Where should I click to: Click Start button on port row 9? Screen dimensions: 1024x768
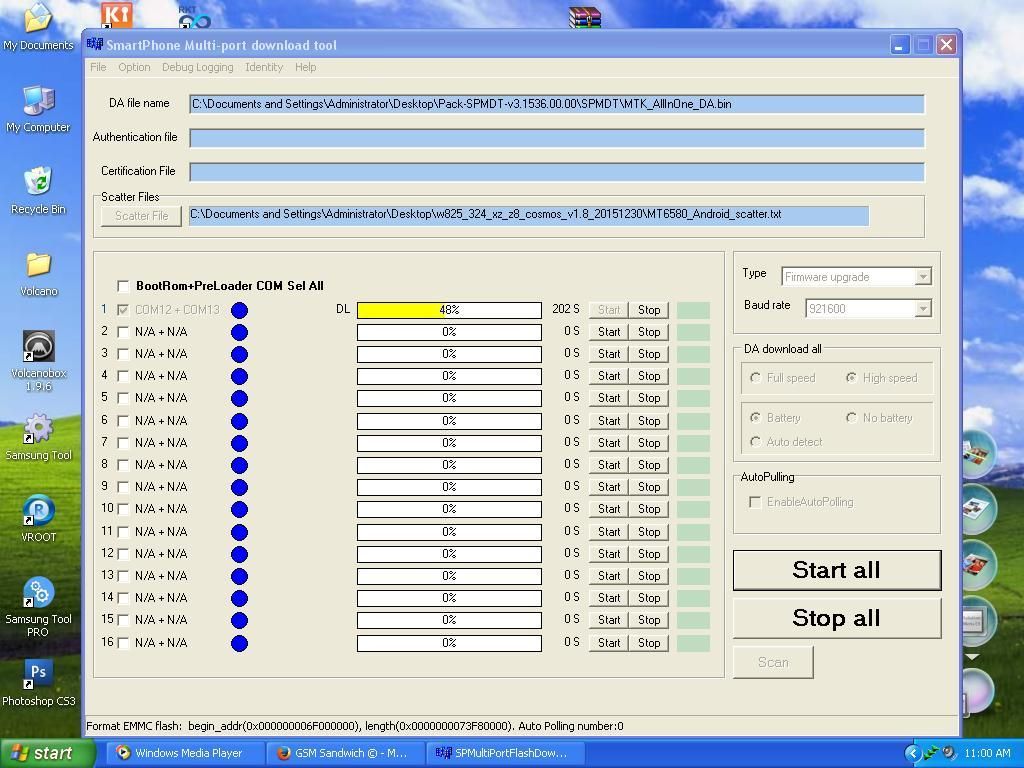pyautogui.click(x=609, y=487)
